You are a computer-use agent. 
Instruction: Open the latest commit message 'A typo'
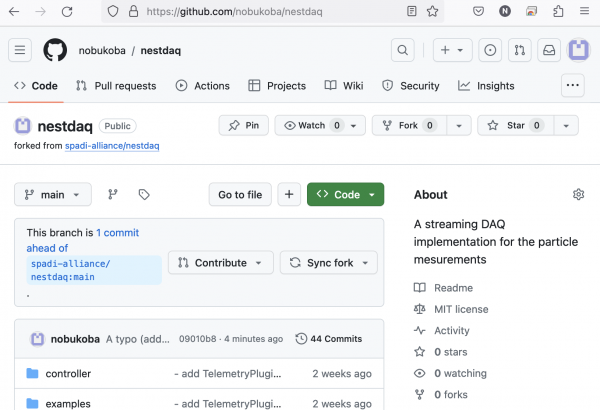(138, 339)
